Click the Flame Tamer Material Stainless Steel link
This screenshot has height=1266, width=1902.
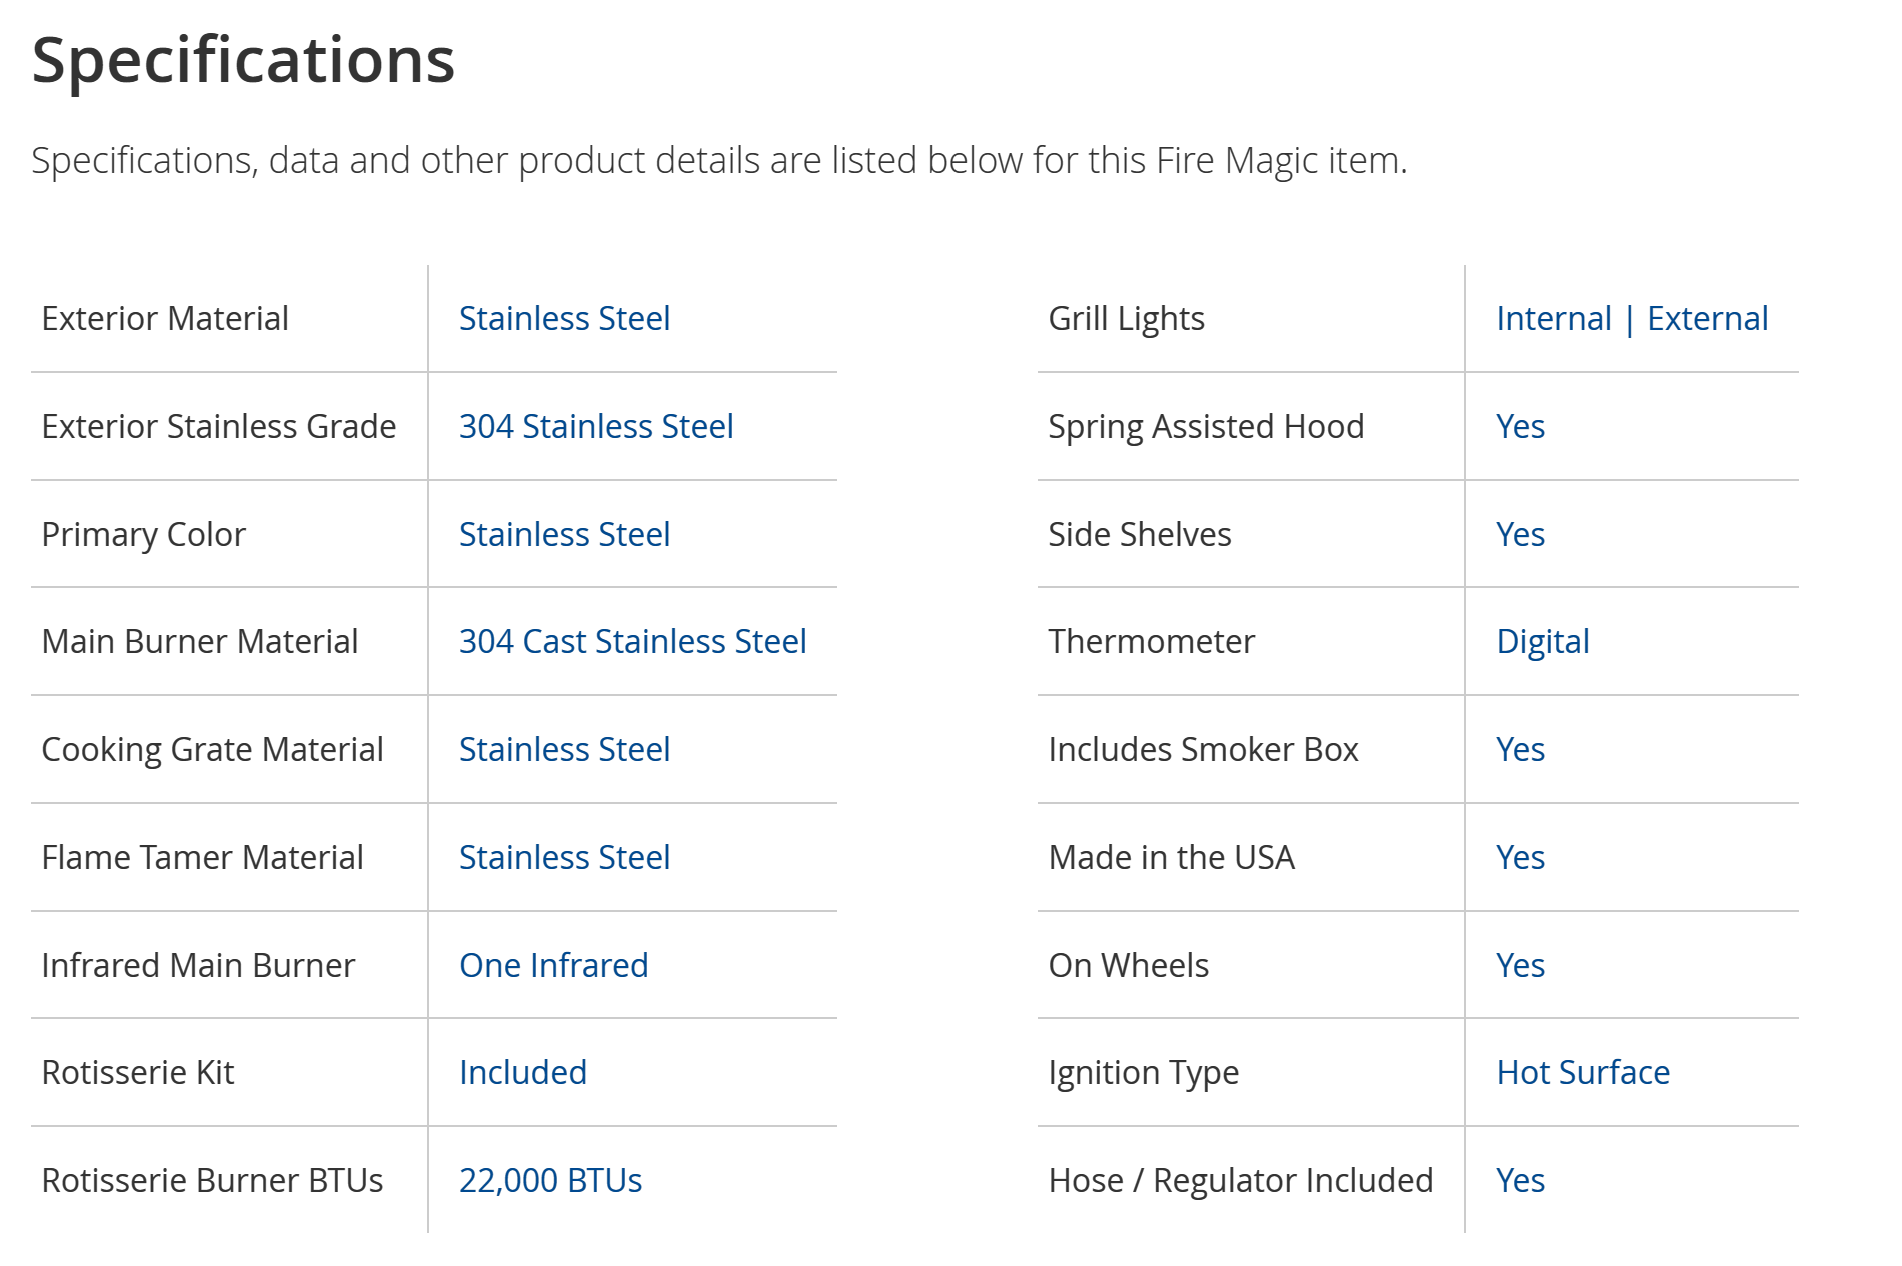[564, 858]
